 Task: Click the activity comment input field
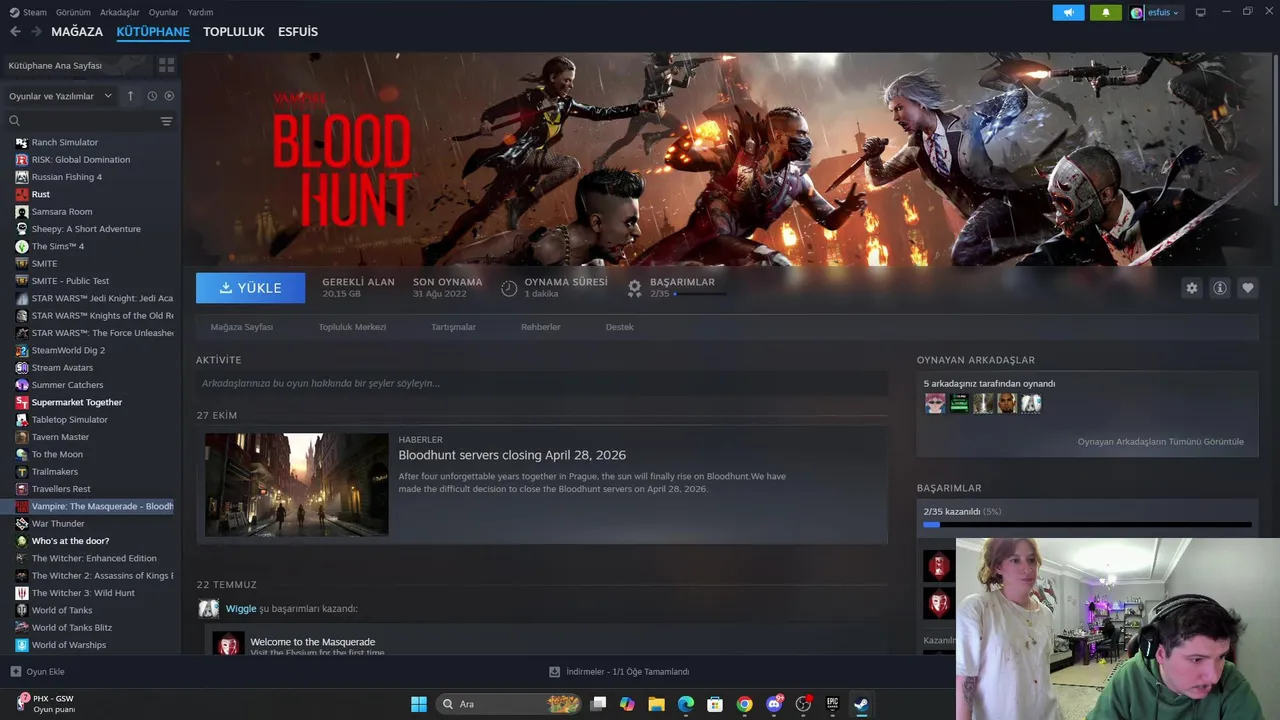[x=542, y=383]
